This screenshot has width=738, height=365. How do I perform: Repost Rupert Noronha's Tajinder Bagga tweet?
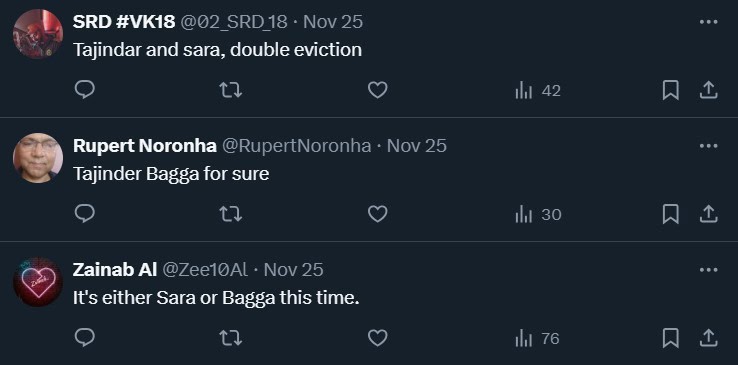(x=231, y=214)
